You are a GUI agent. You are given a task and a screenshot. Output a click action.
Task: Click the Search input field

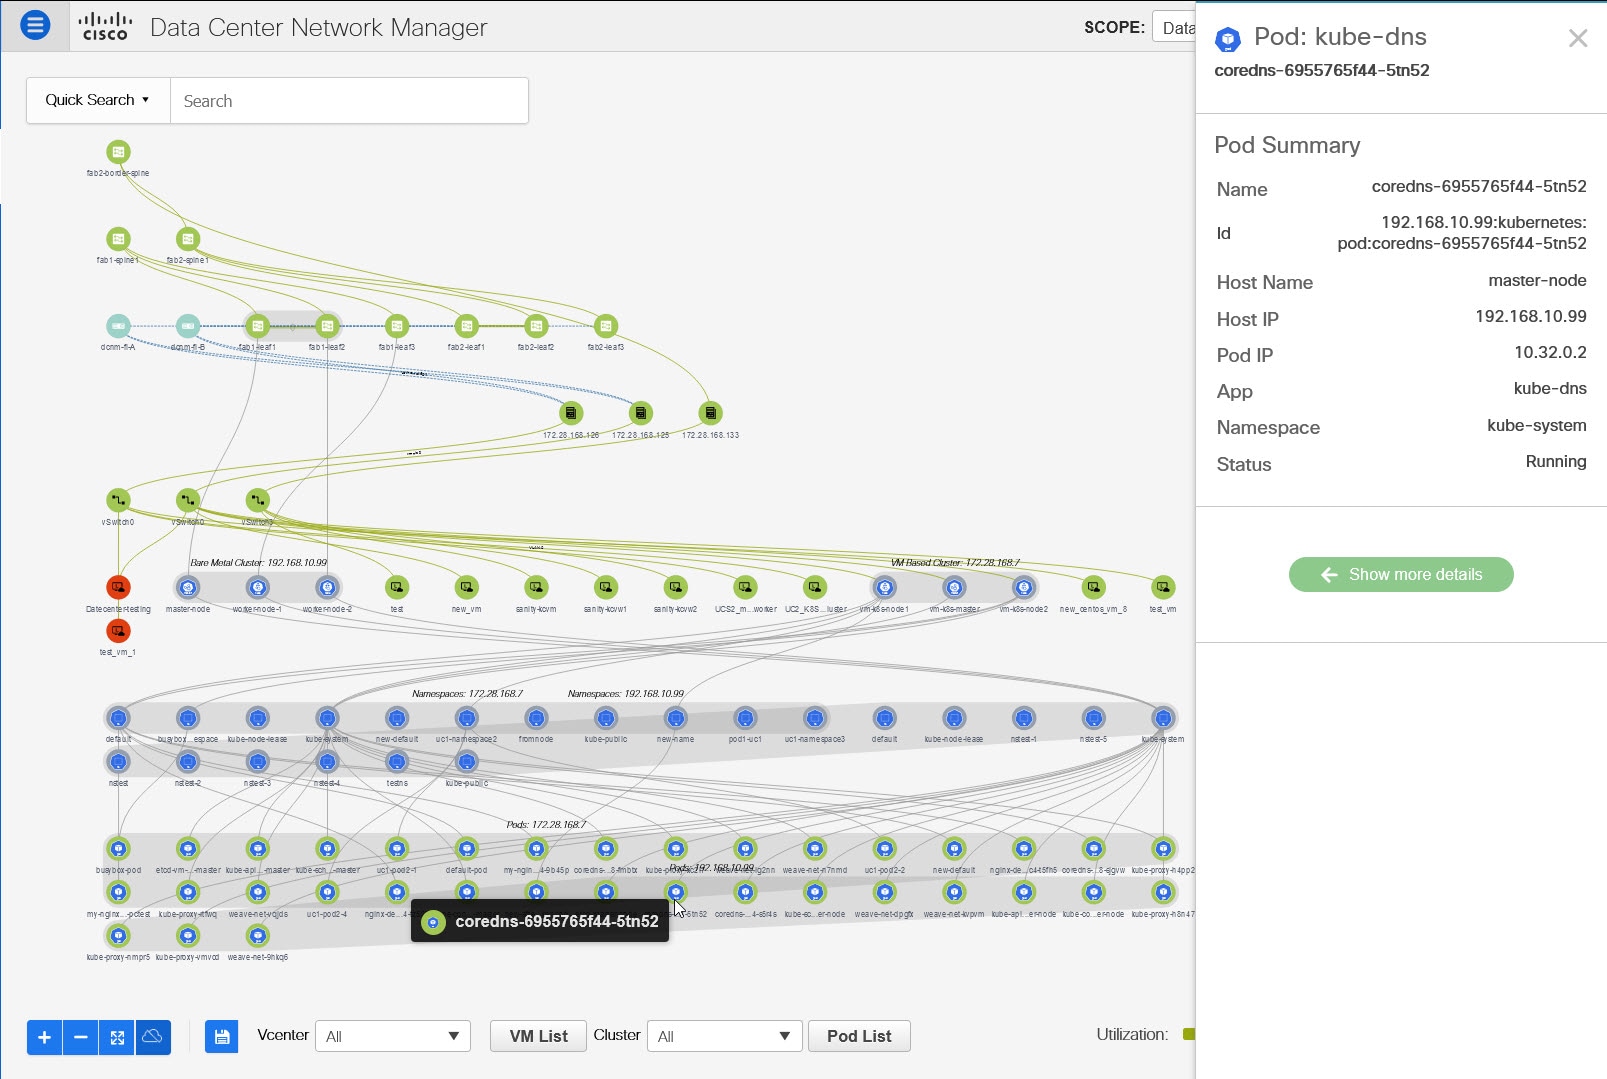click(349, 100)
